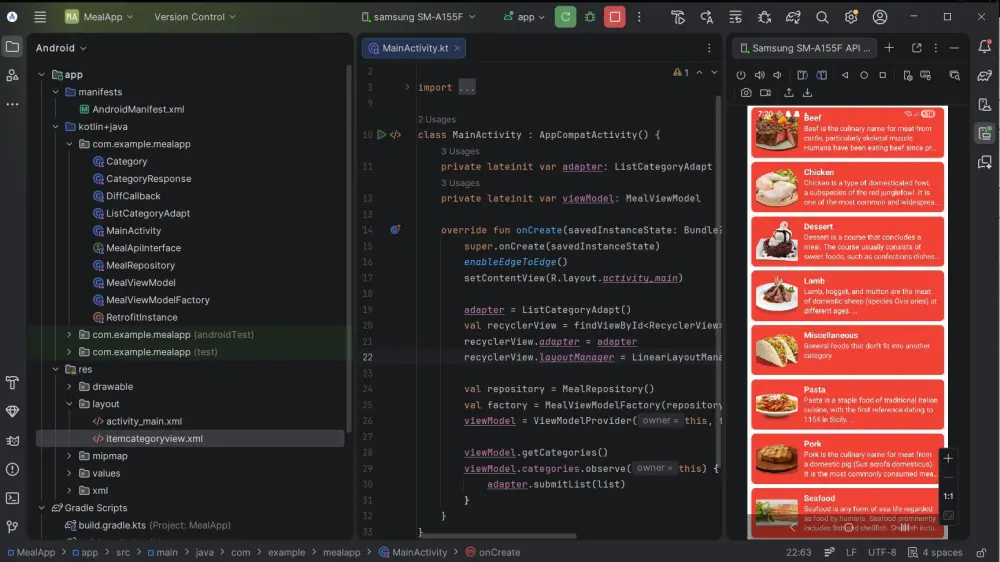Click the emulator Overview square button
The height and width of the screenshot is (562, 1000).
pos(883,75)
